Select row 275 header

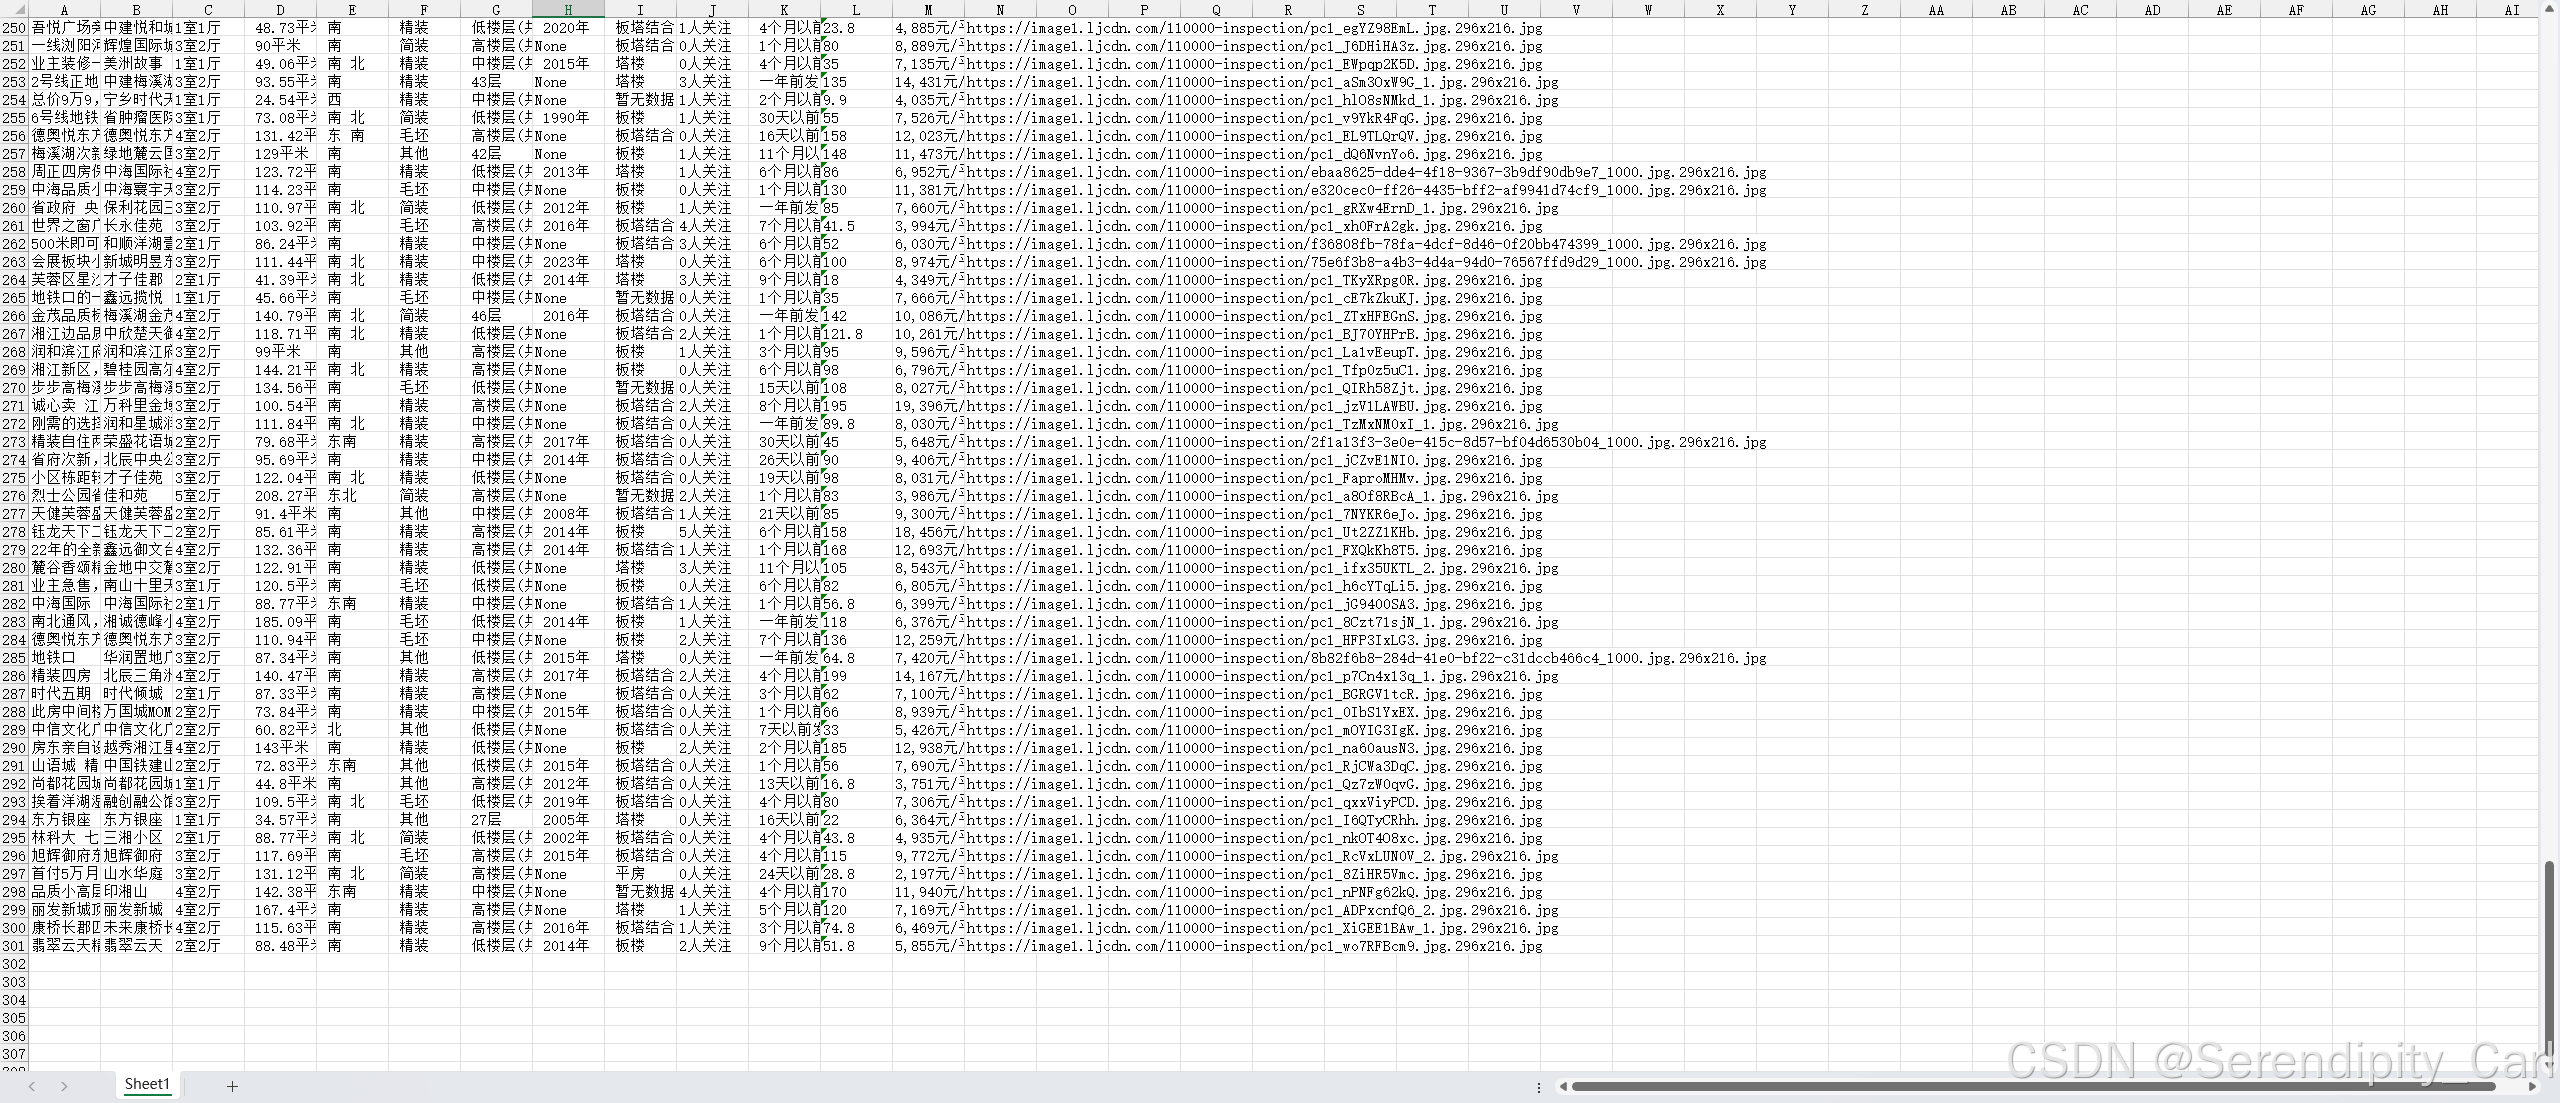(14, 478)
